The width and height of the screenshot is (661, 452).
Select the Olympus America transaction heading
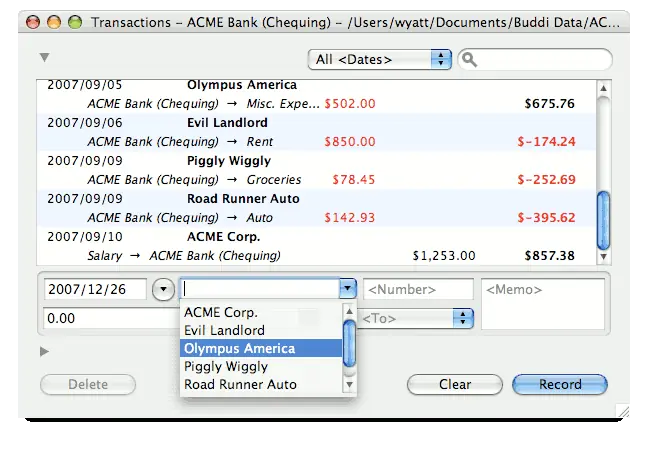(x=242, y=85)
